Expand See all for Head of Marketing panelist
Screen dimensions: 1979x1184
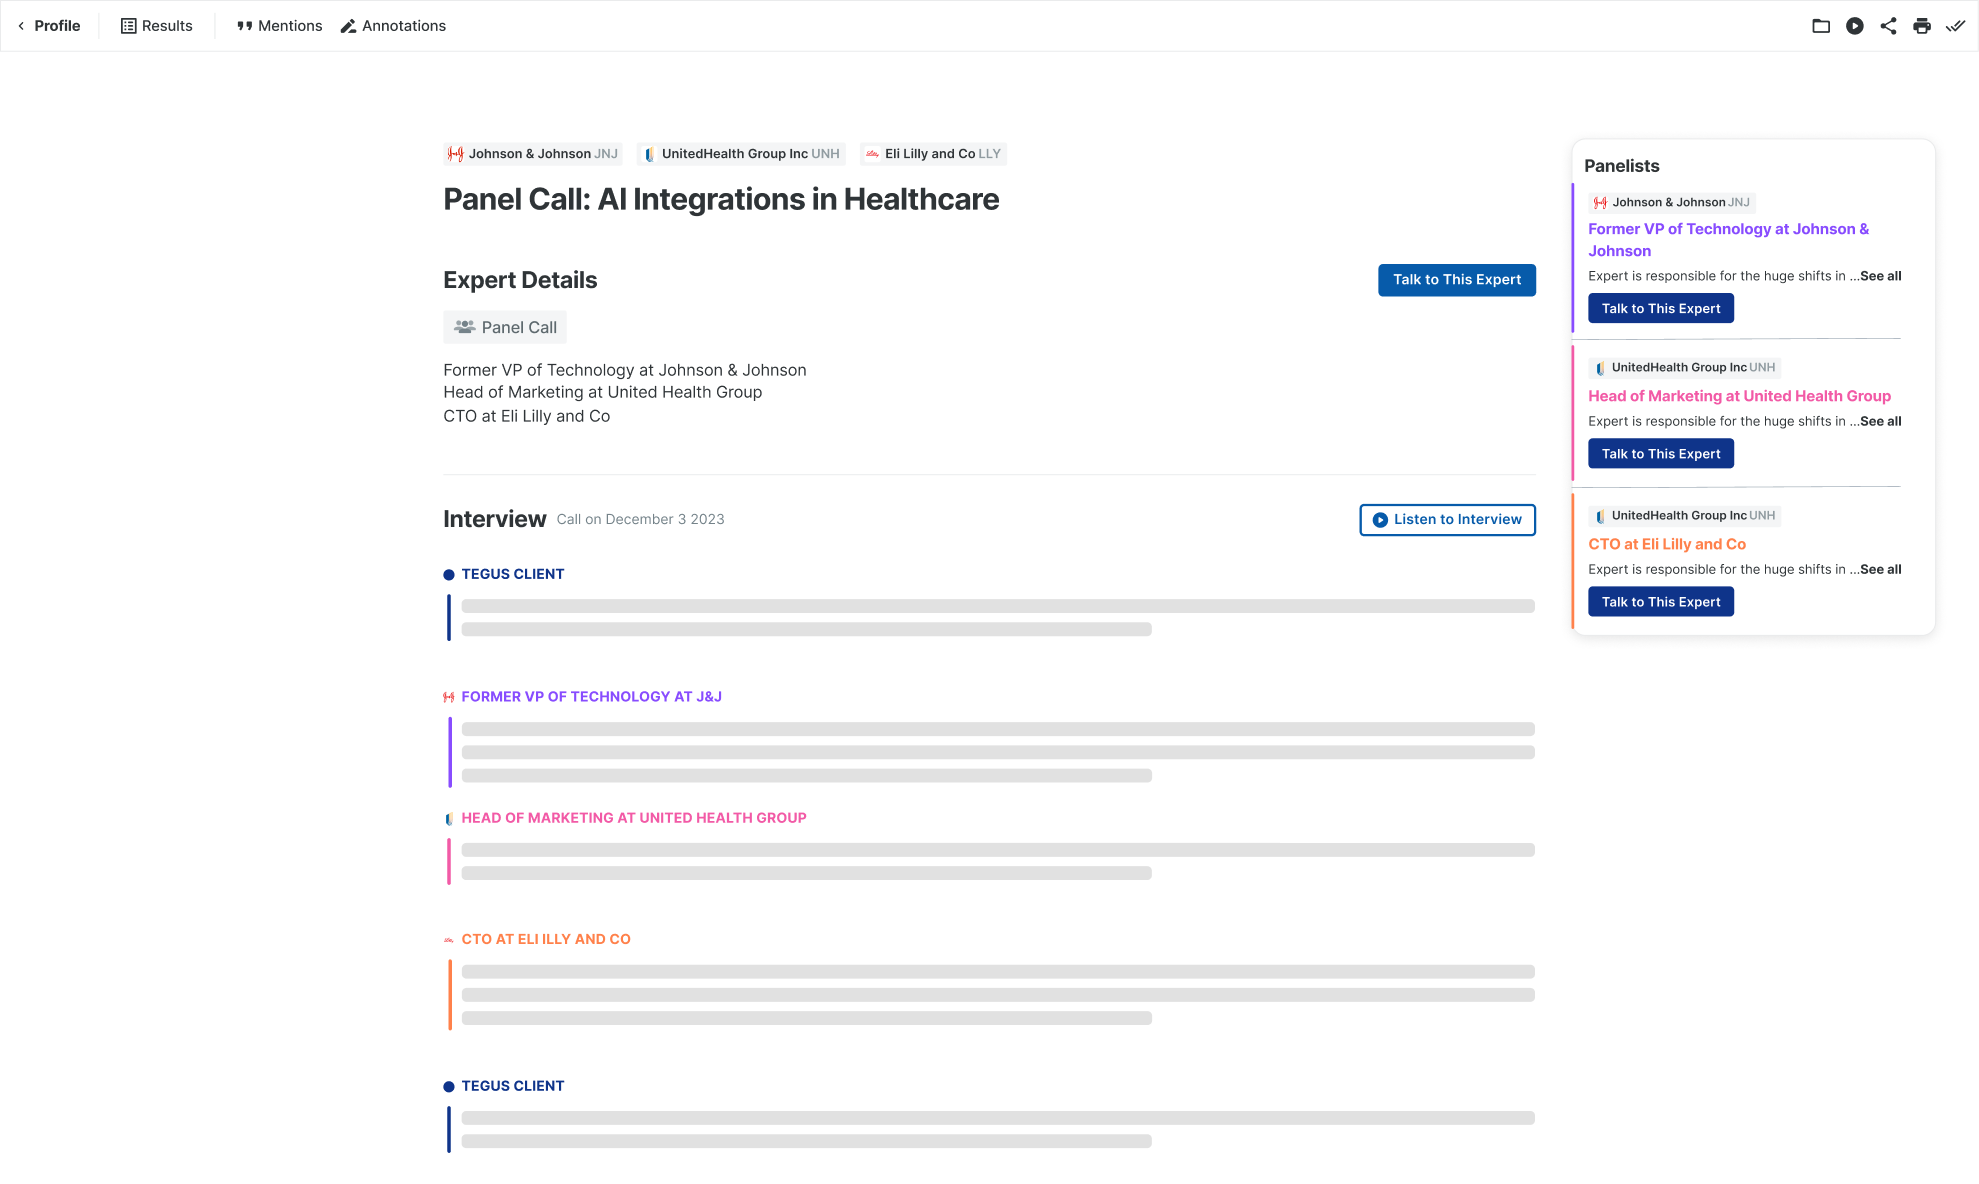[x=1880, y=421]
